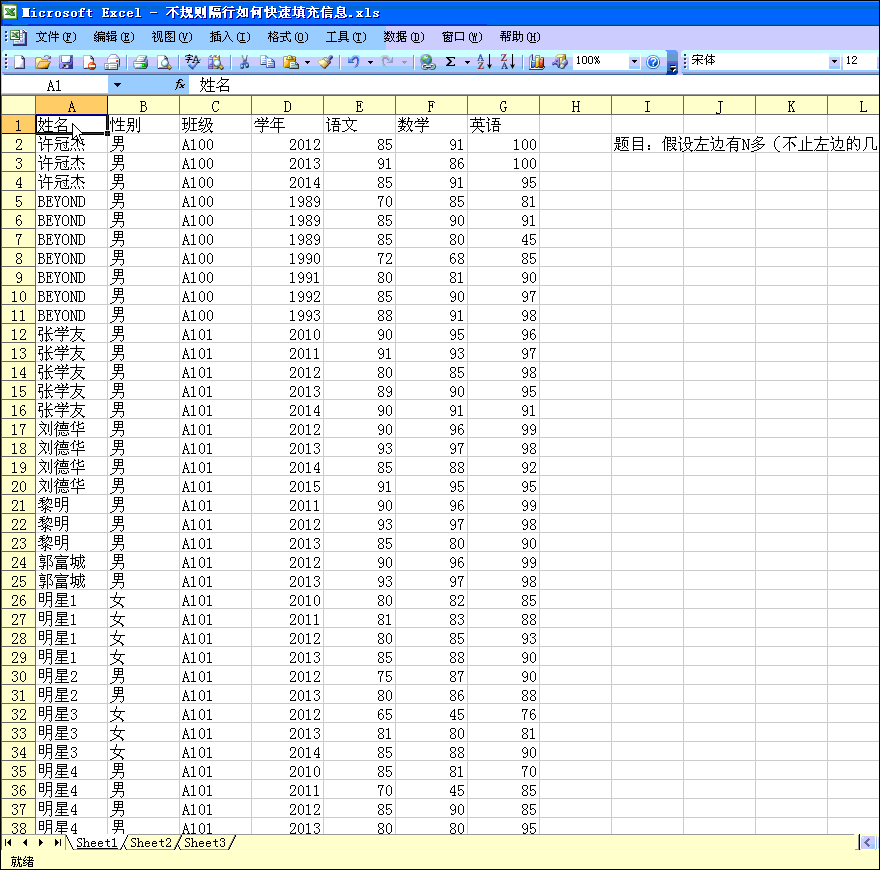Click the formula bar showing 姓名

pyautogui.click(x=500, y=86)
